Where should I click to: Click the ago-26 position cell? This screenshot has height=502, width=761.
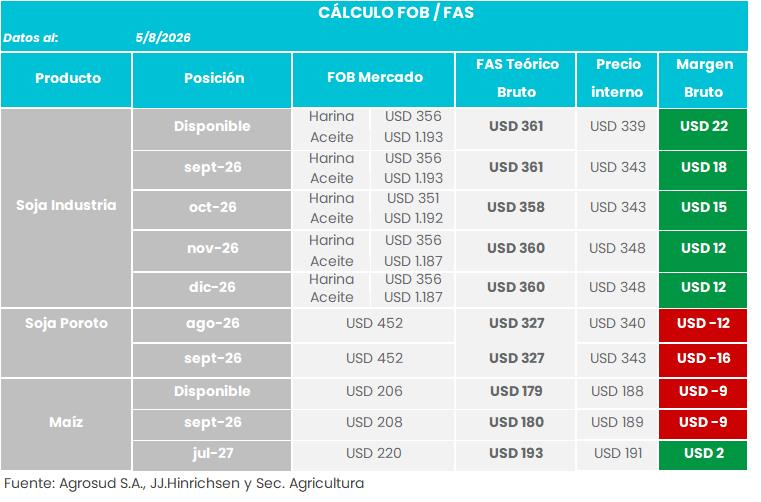click(x=212, y=325)
